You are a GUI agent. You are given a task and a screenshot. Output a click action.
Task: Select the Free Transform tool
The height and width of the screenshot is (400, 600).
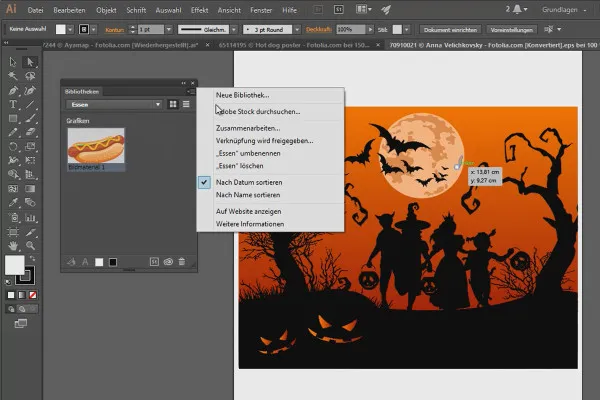coord(30,160)
